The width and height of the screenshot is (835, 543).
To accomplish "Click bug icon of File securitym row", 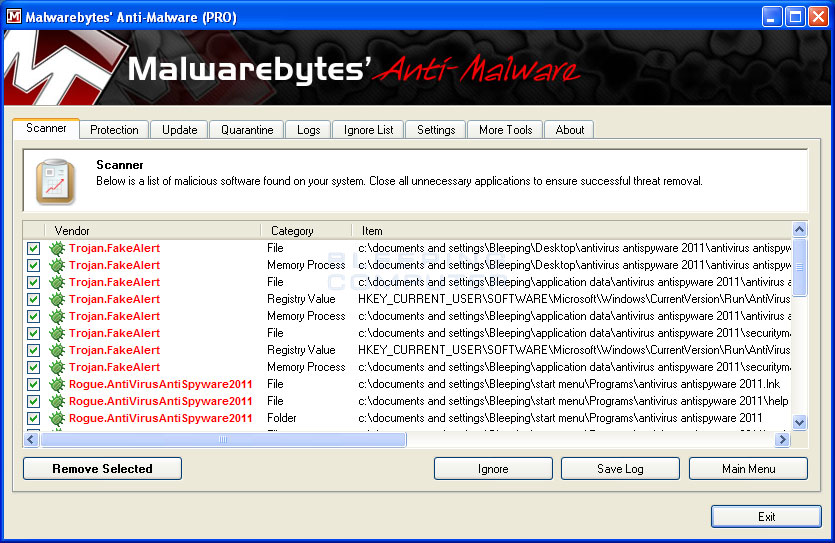I will click(57, 333).
